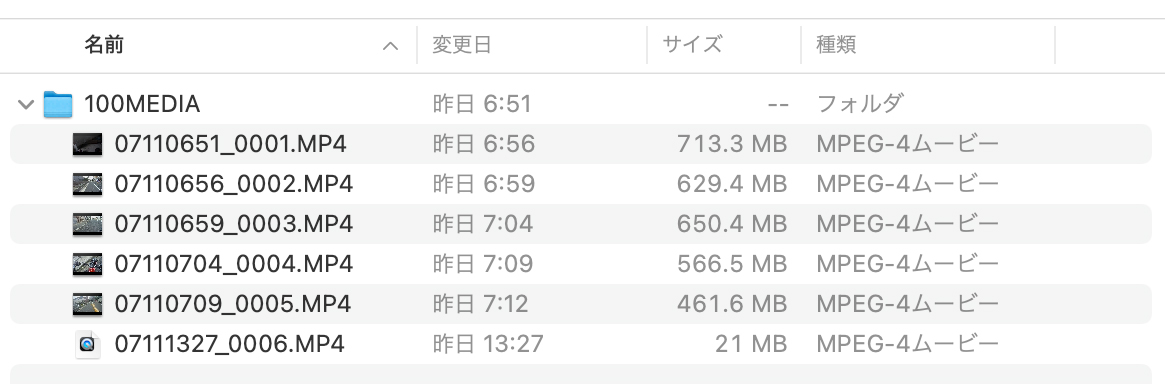Viewport: 1165px width, 384px height.
Task: Click the blue 100MEDIA folder icon
Action: click(x=57, y=104)
